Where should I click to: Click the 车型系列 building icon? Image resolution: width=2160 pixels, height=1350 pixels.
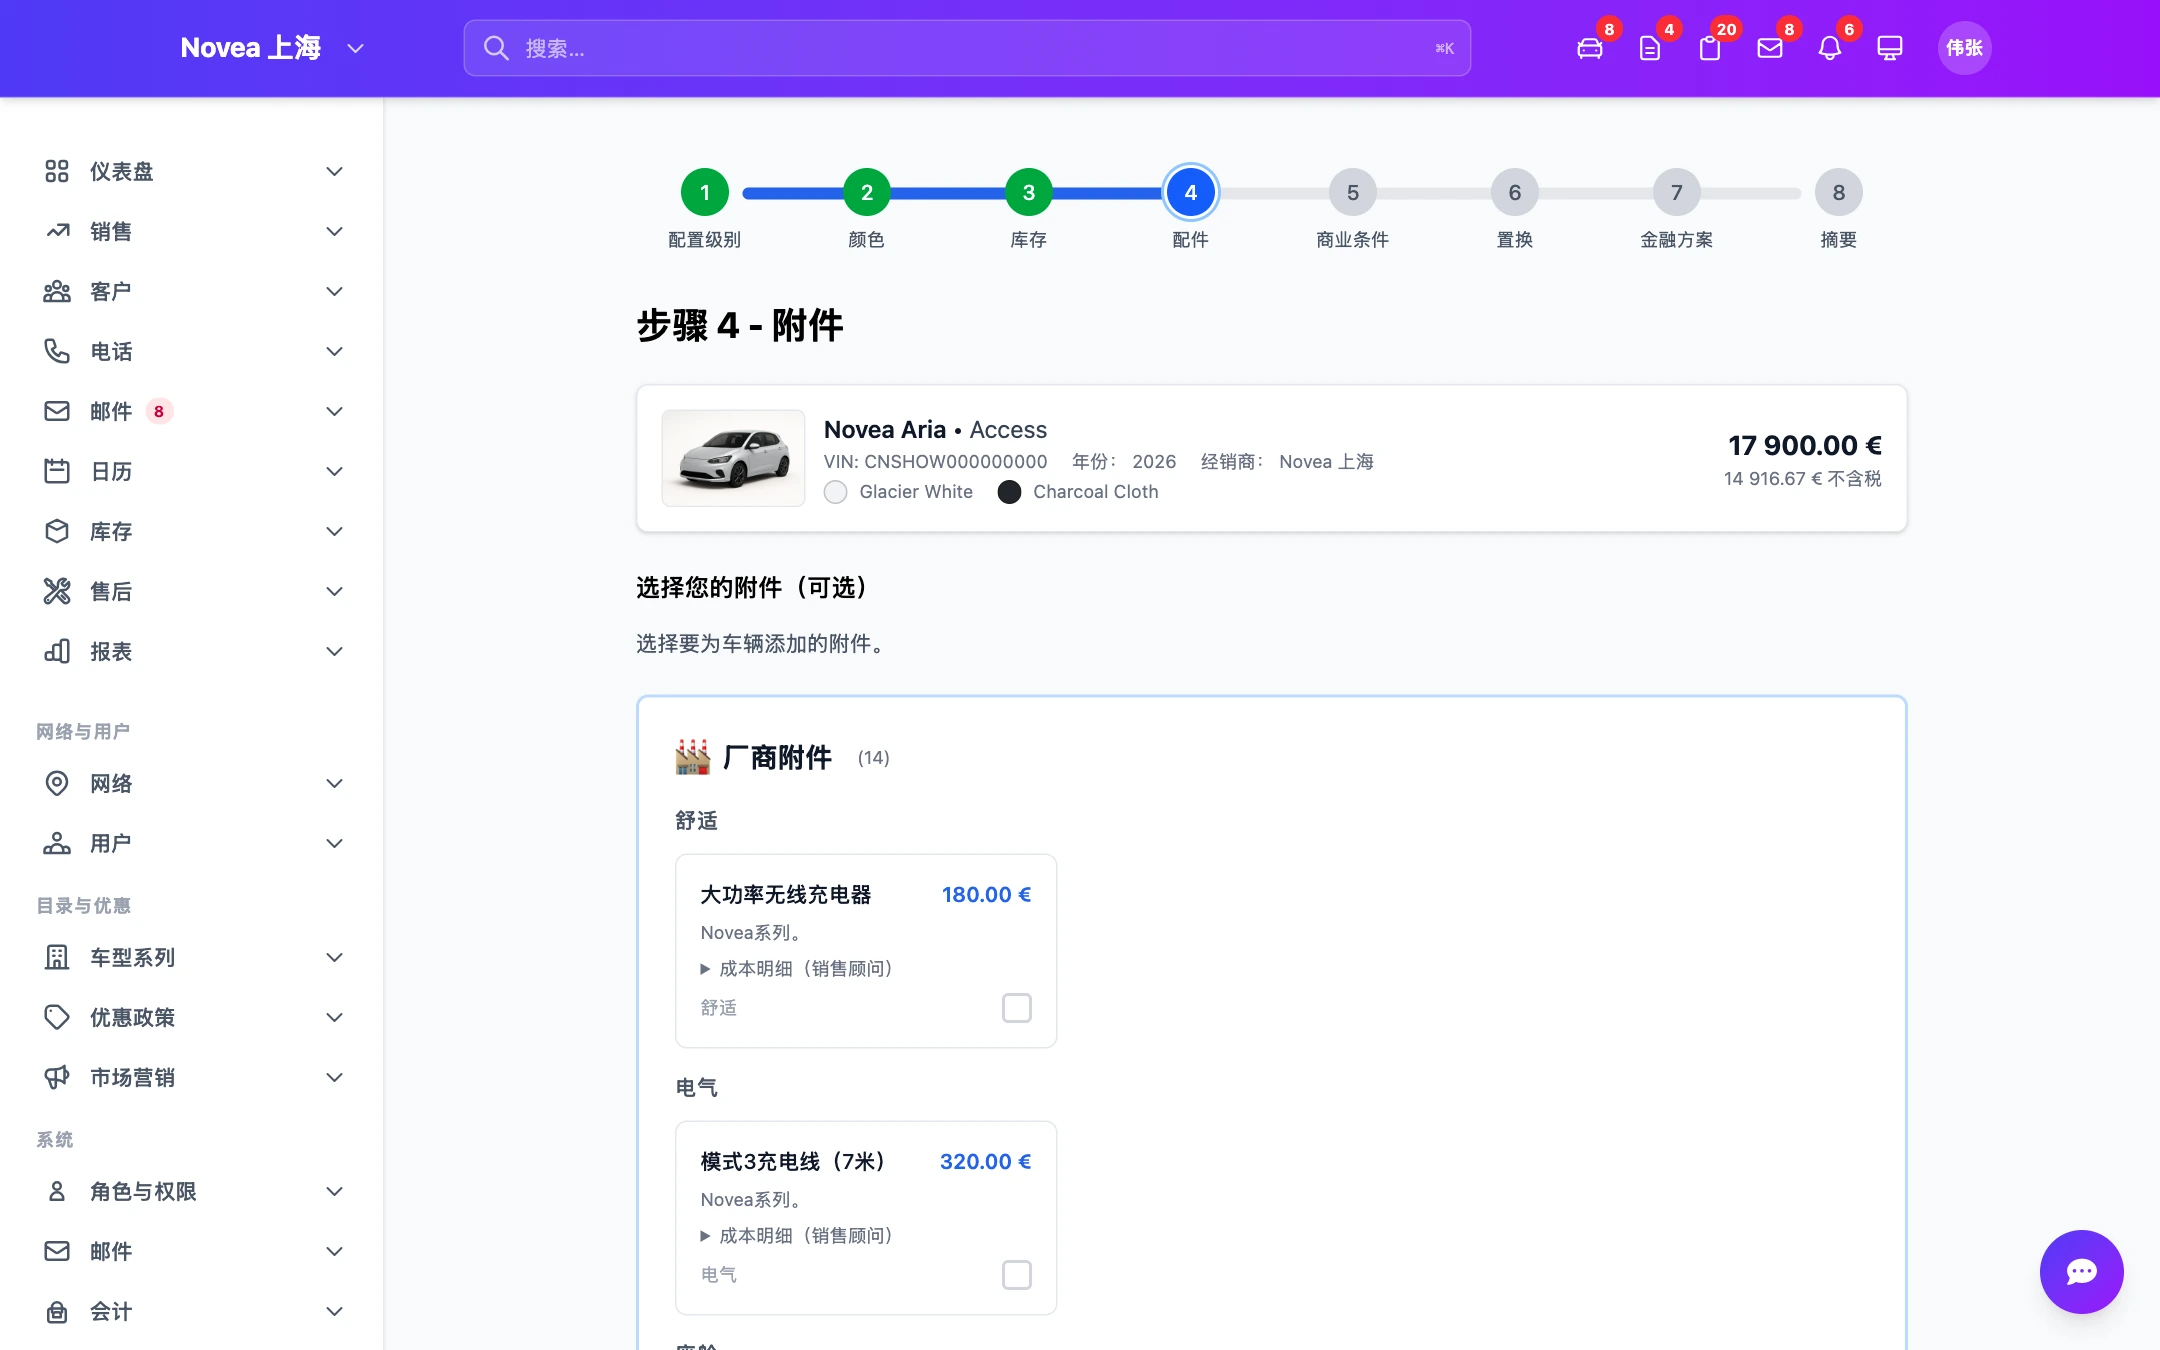(57, 957)
